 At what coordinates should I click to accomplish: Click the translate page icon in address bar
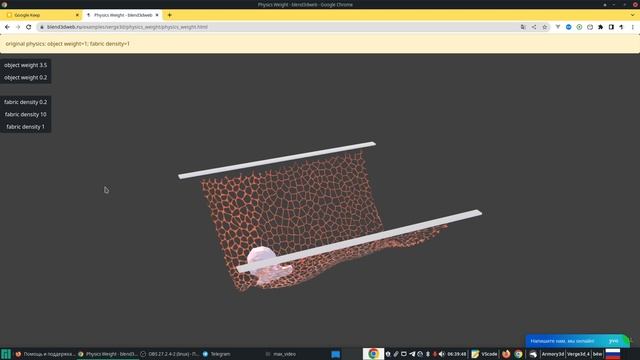pyautogui.click(x=523, y=27)
